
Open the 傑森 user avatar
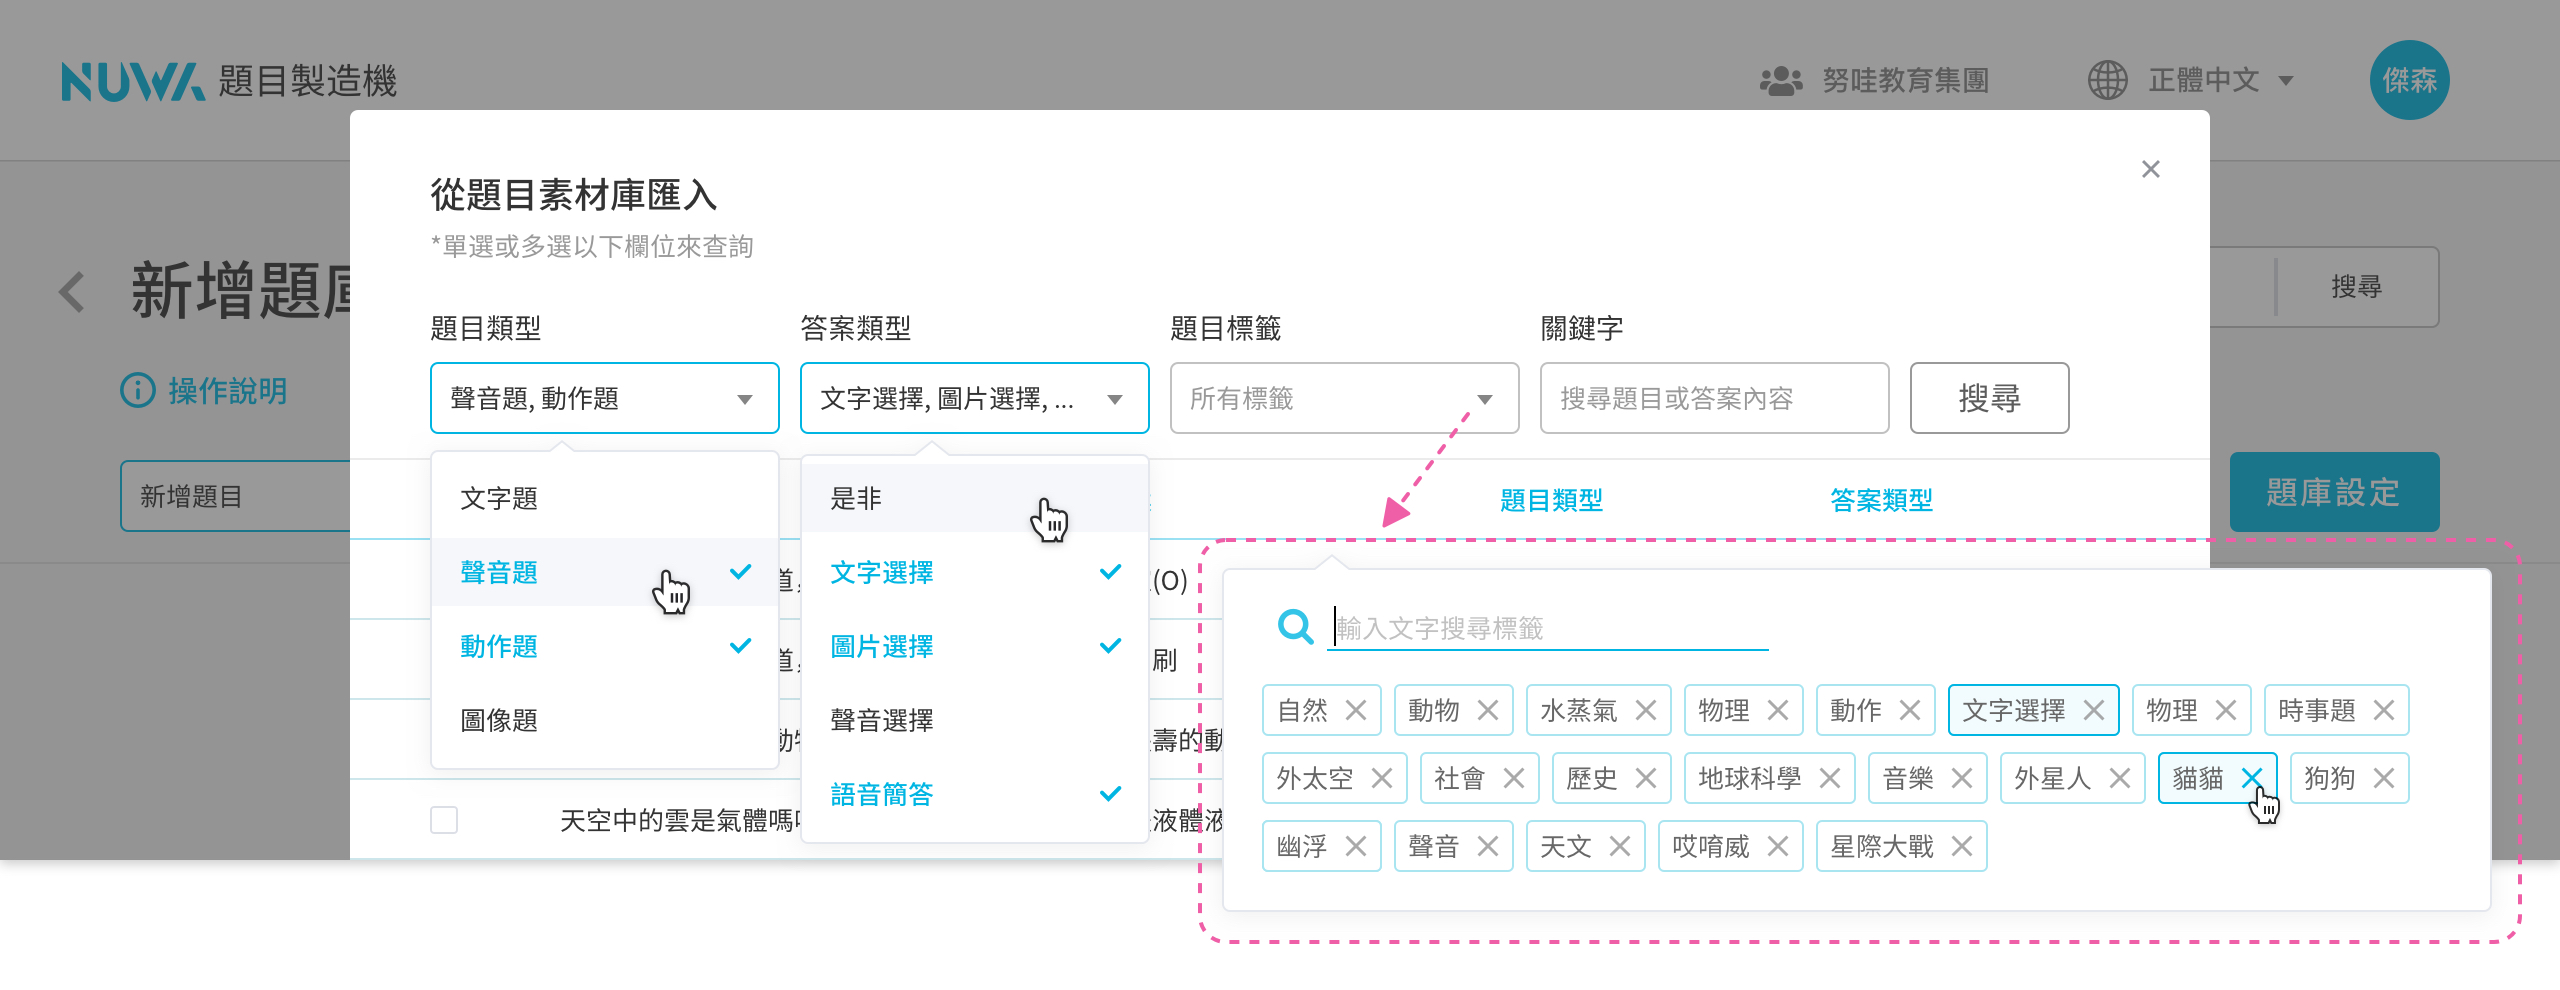pos(2409,80)
